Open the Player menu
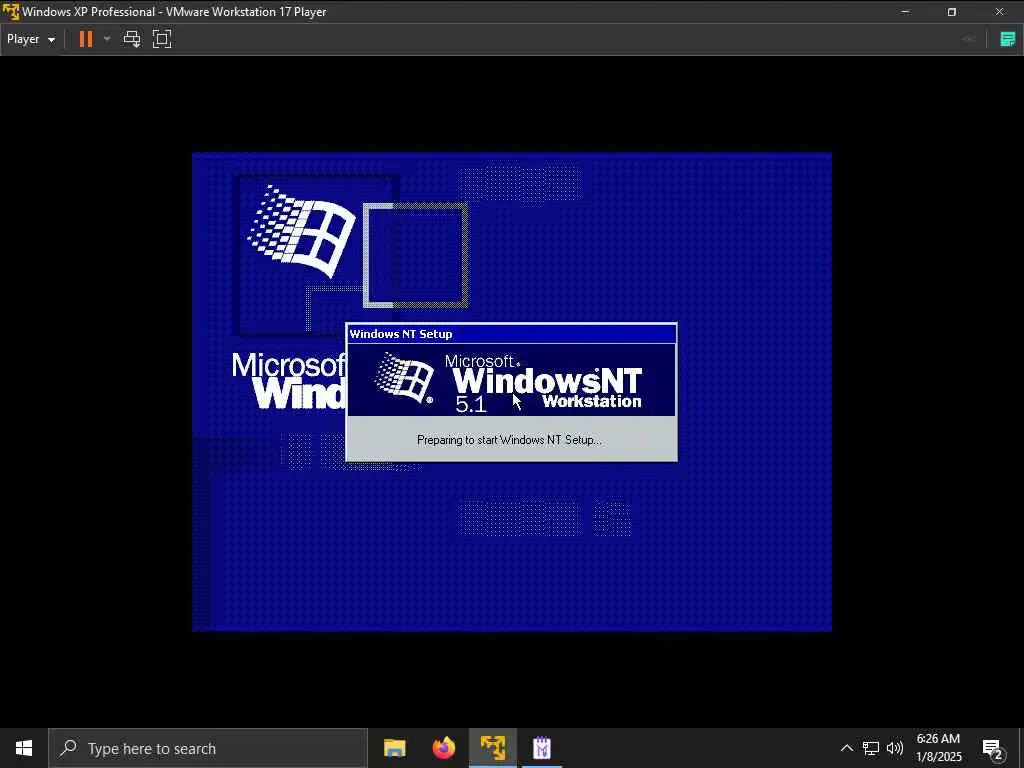 click(31, 39)
